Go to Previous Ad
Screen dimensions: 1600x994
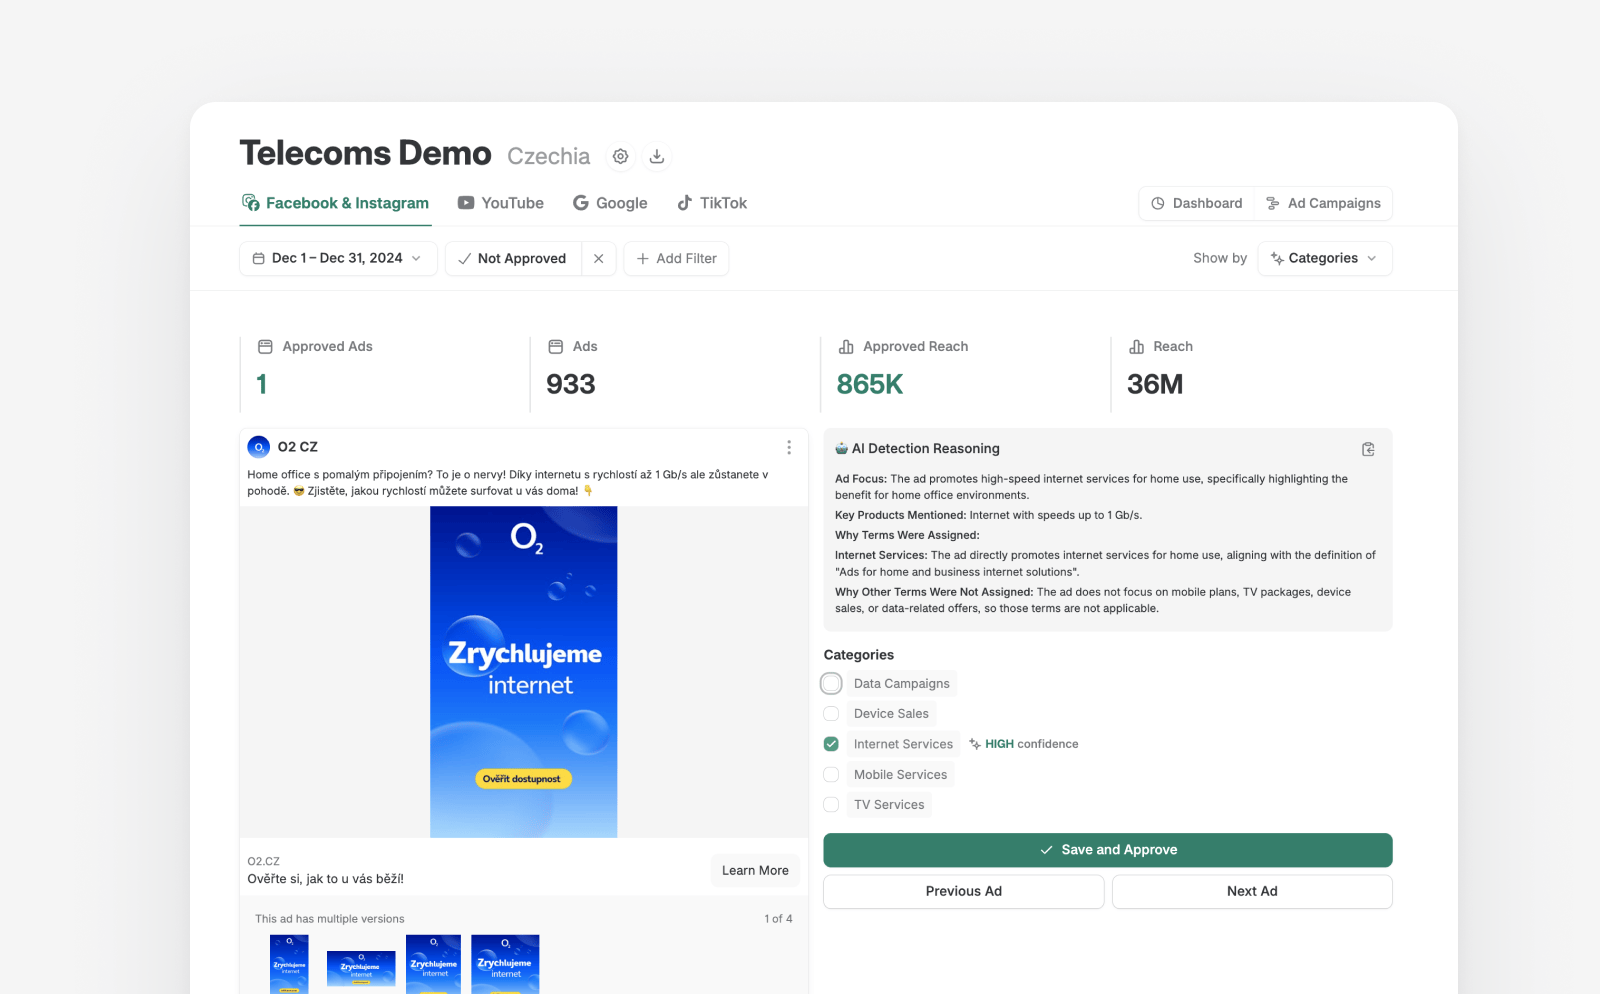[964, 891]
